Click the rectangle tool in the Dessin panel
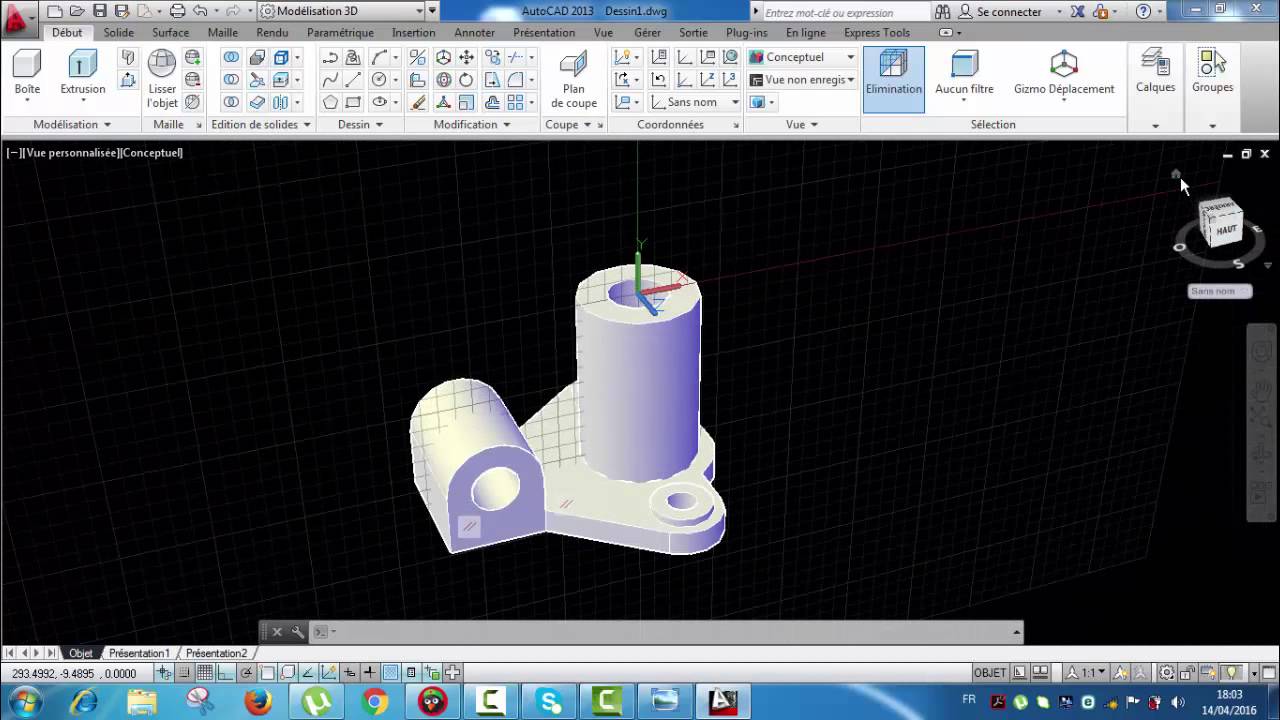 click(354, 102)
